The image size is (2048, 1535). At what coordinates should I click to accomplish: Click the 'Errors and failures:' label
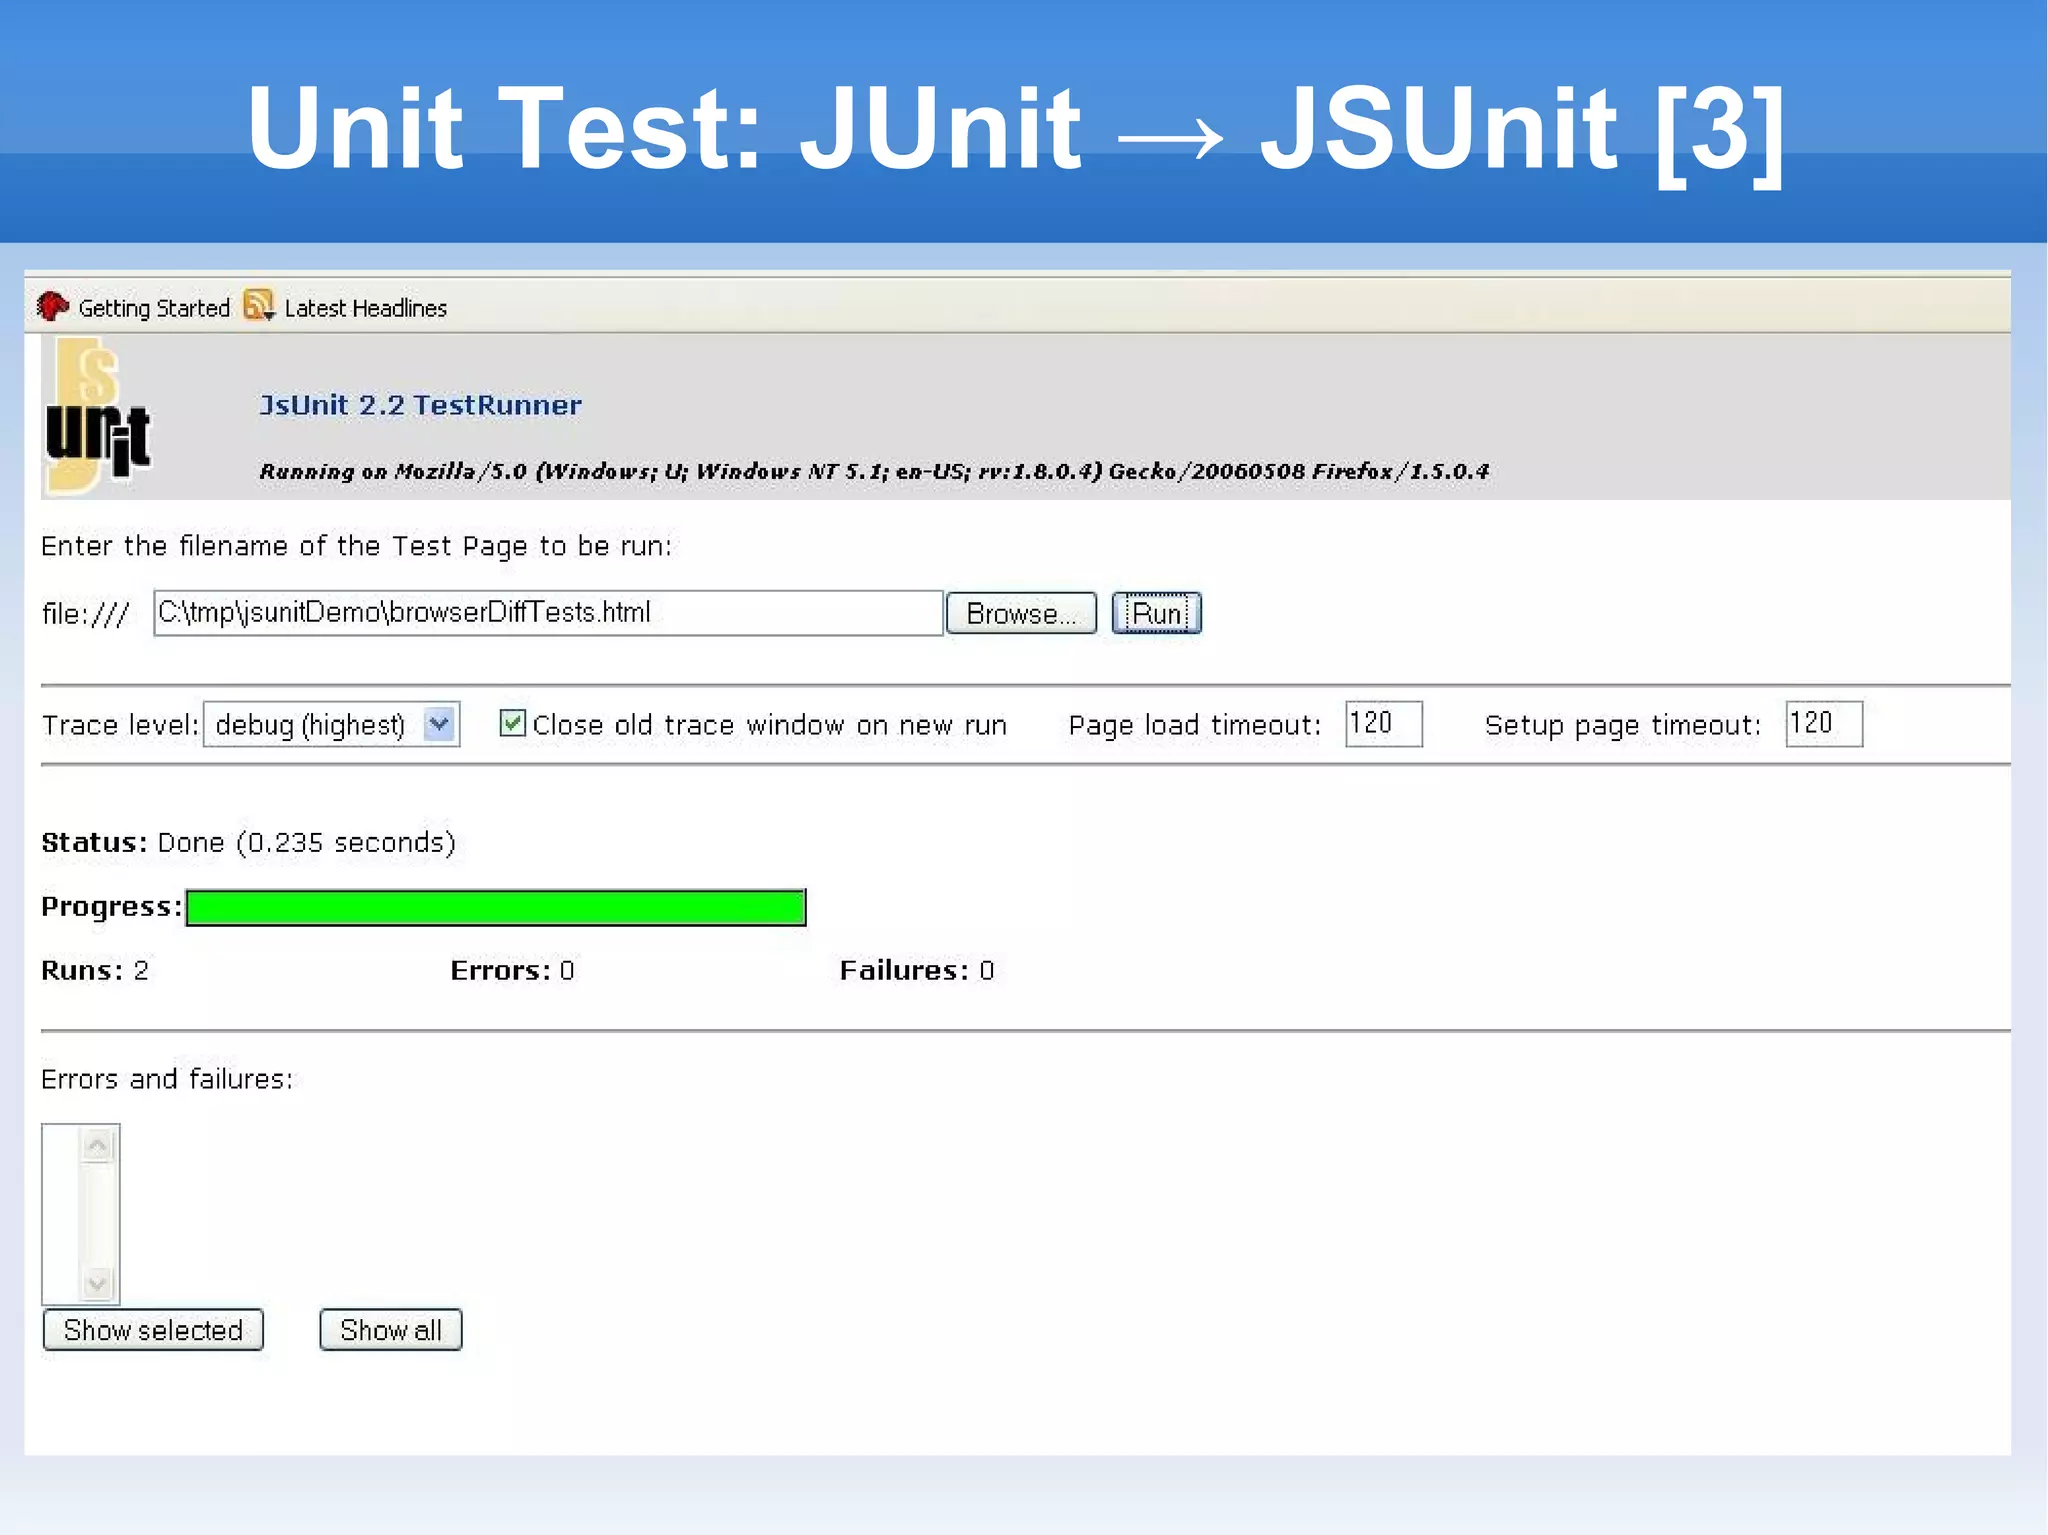click(167, 1079)
